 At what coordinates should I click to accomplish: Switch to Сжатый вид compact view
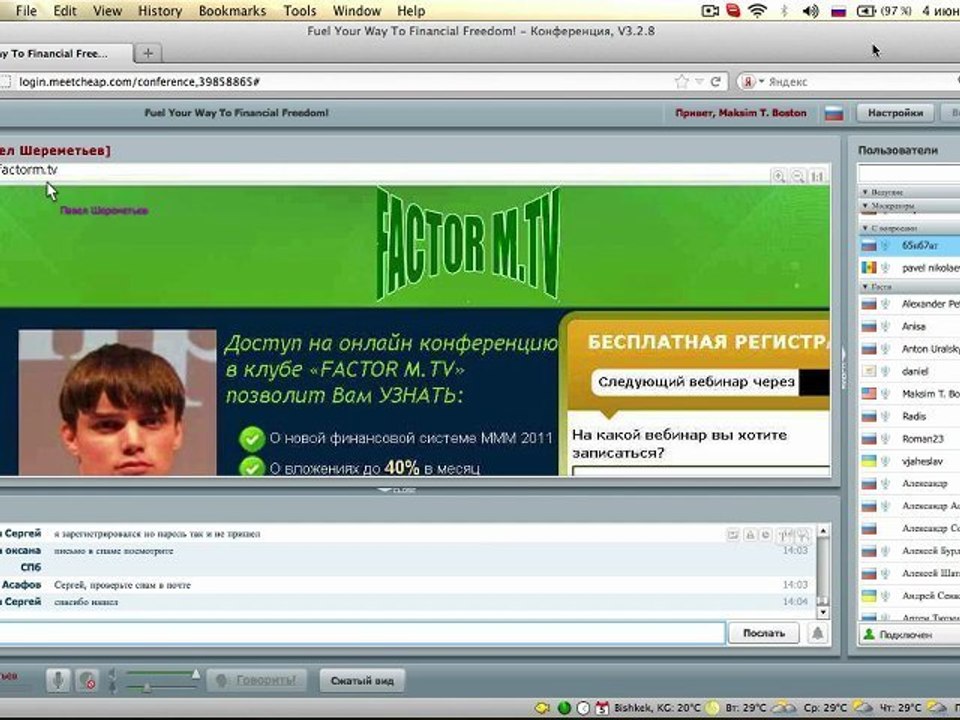pyautogui.click(x=362, y=680)
